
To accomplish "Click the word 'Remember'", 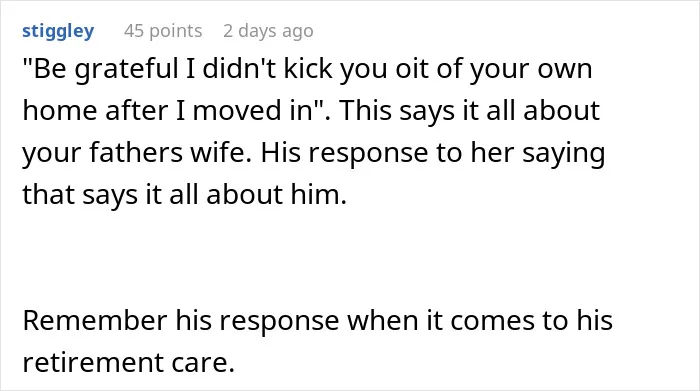I will tap(95, 320).
